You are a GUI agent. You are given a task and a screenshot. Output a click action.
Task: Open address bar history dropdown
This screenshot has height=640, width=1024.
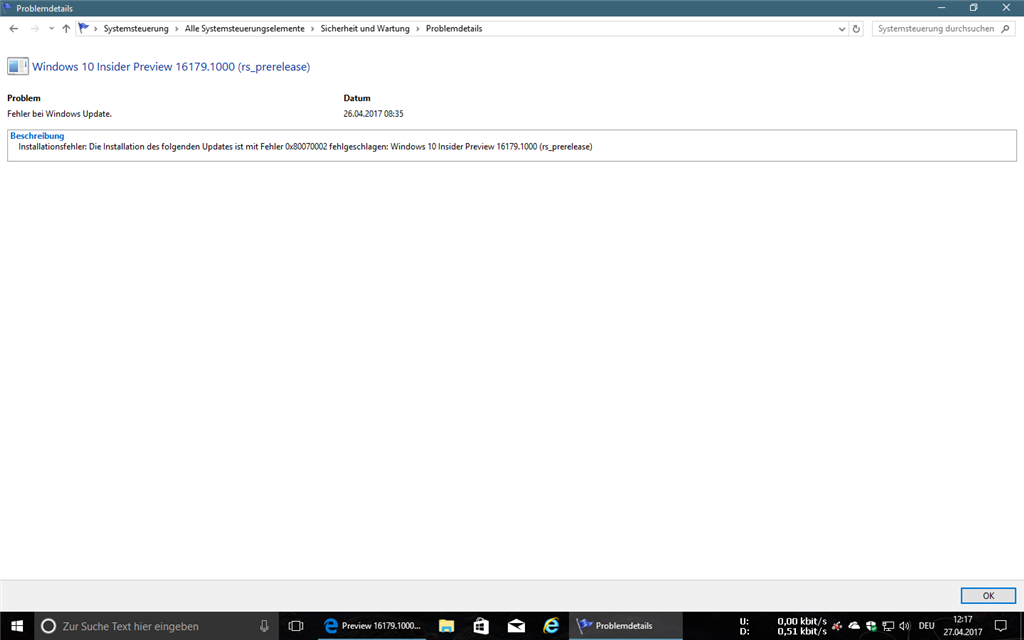tap(841, 29)
